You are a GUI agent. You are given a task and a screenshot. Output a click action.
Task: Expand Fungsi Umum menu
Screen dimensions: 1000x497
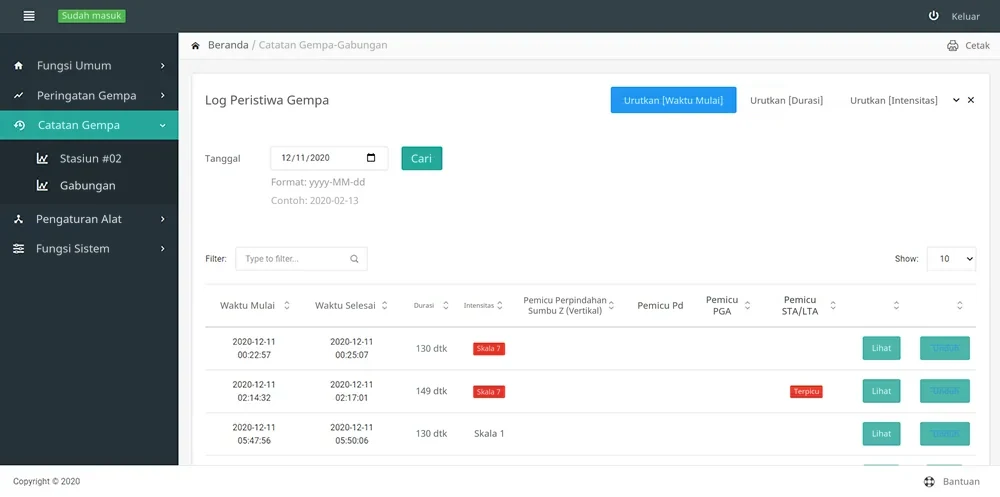click(x=163, y=66)
